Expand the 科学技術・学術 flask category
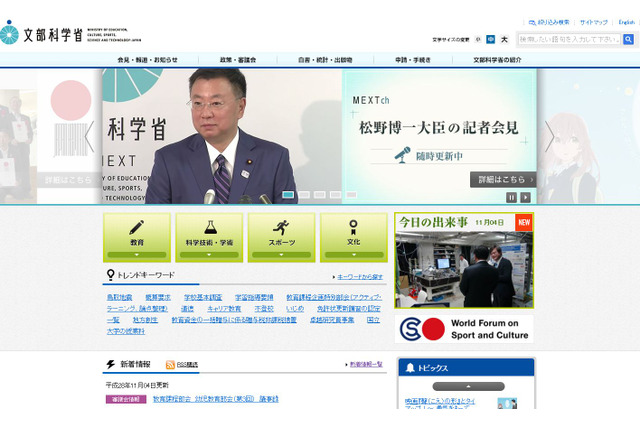The width and height of the screenshot is (640, 426). click(209, 237)
